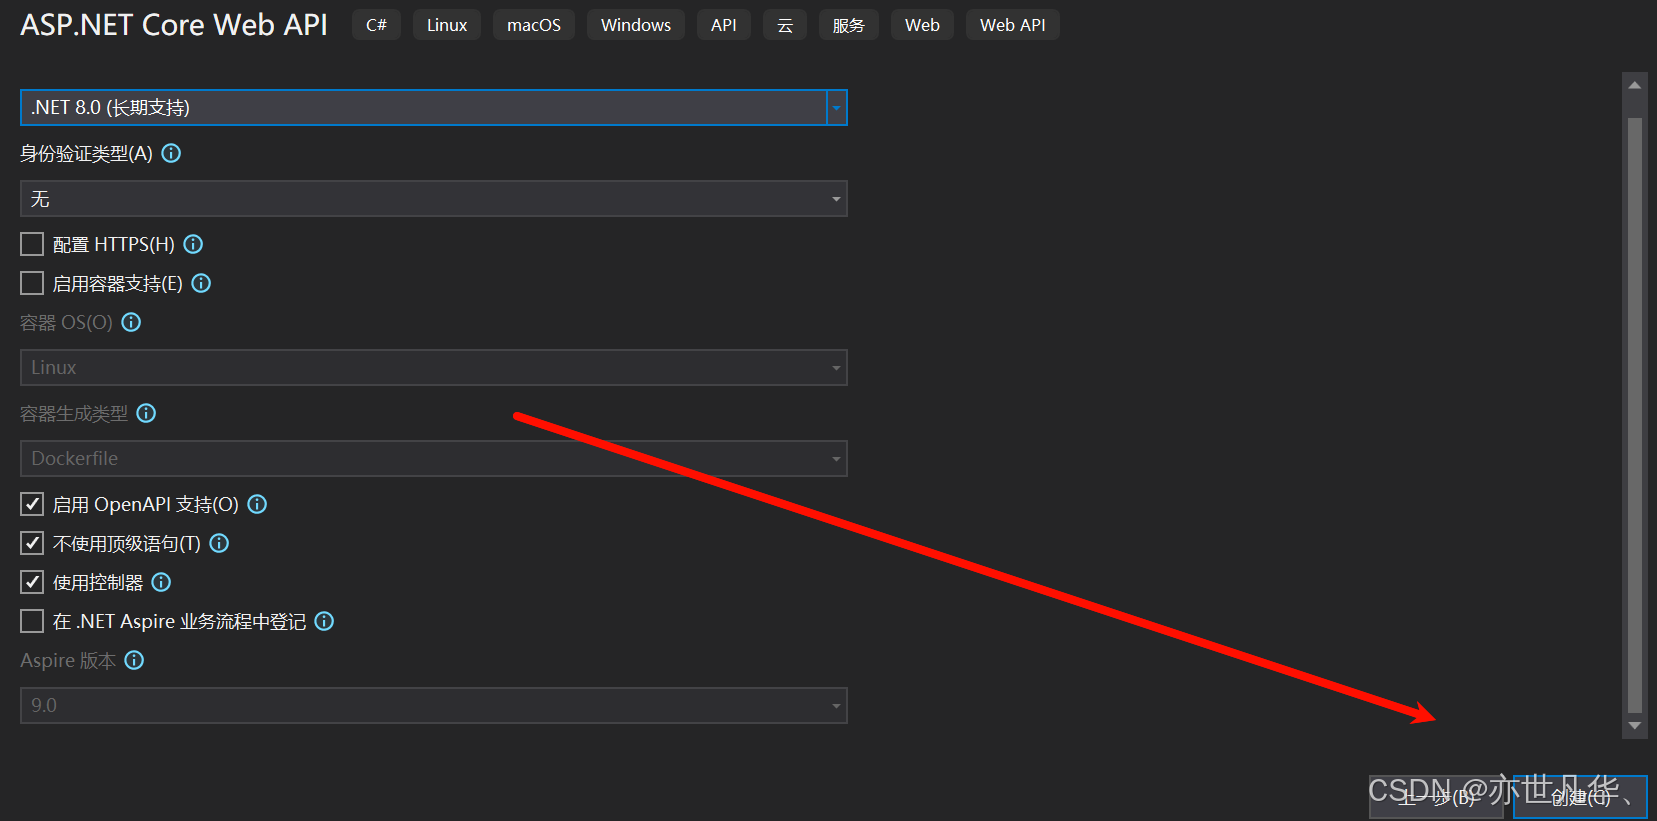Open the info icon beside 容器 OS(O)

(x=131, y=322)
